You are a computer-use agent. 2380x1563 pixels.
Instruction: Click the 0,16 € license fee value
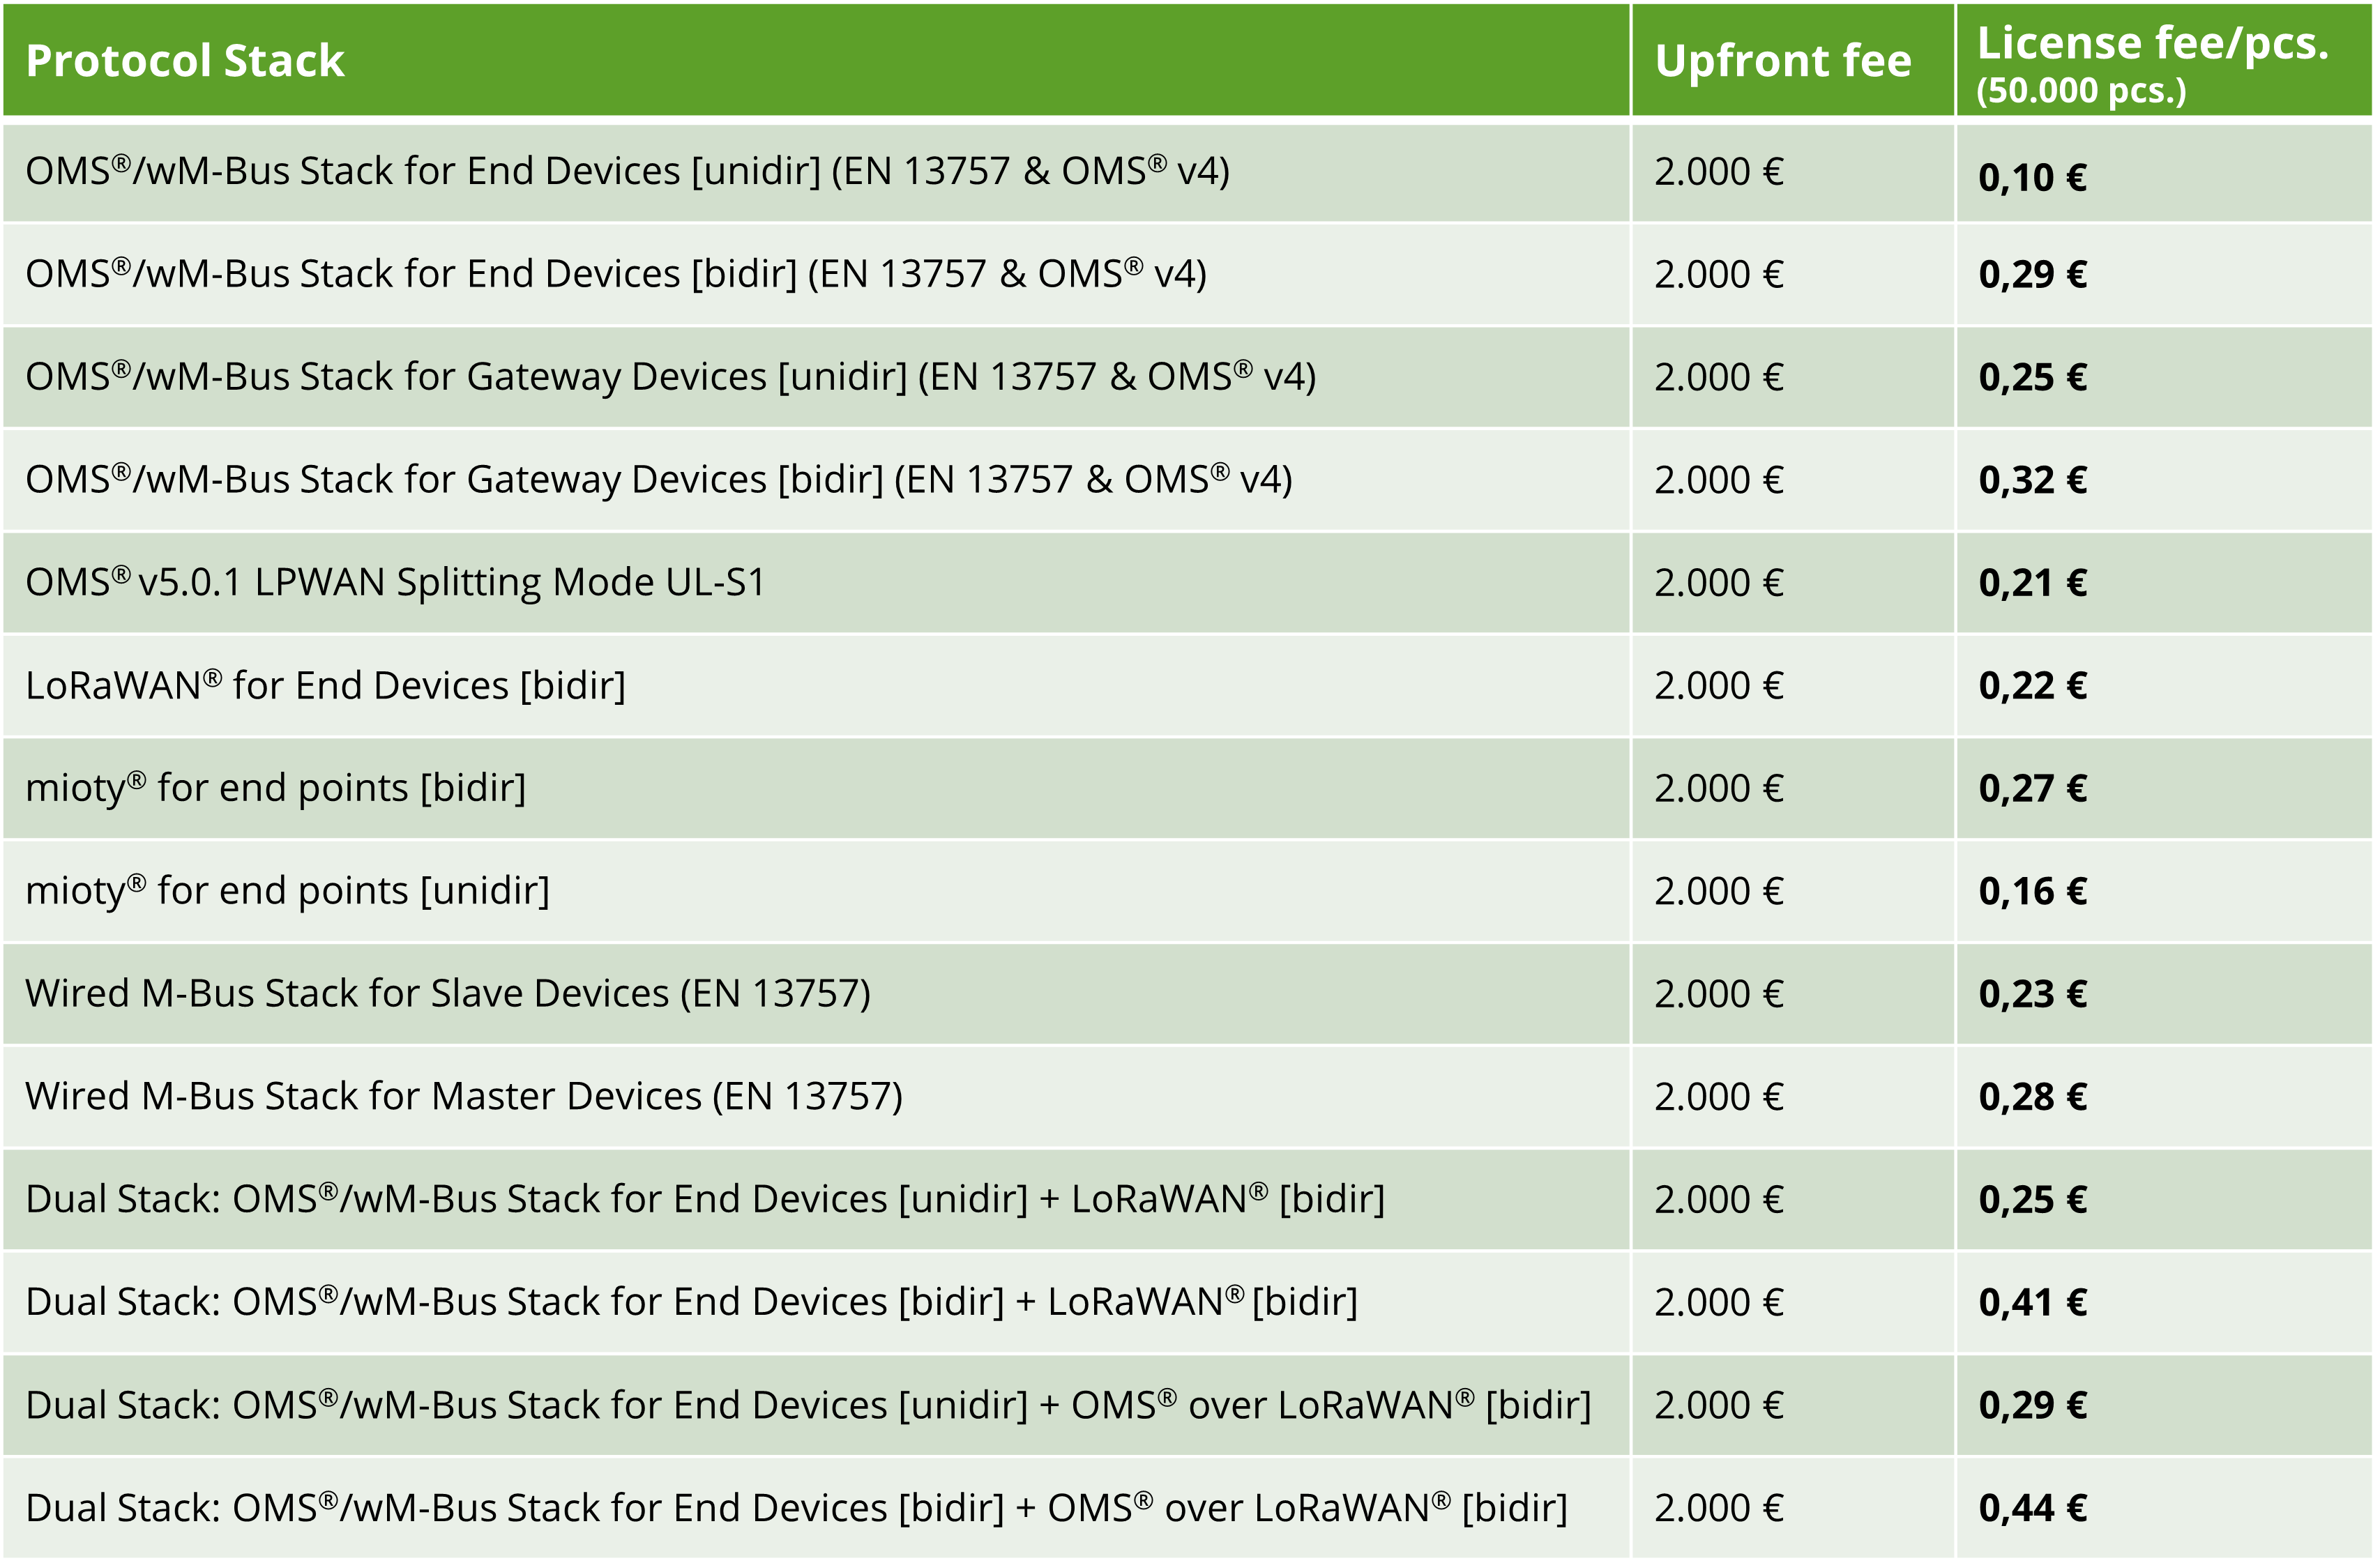pos(2032,891)
